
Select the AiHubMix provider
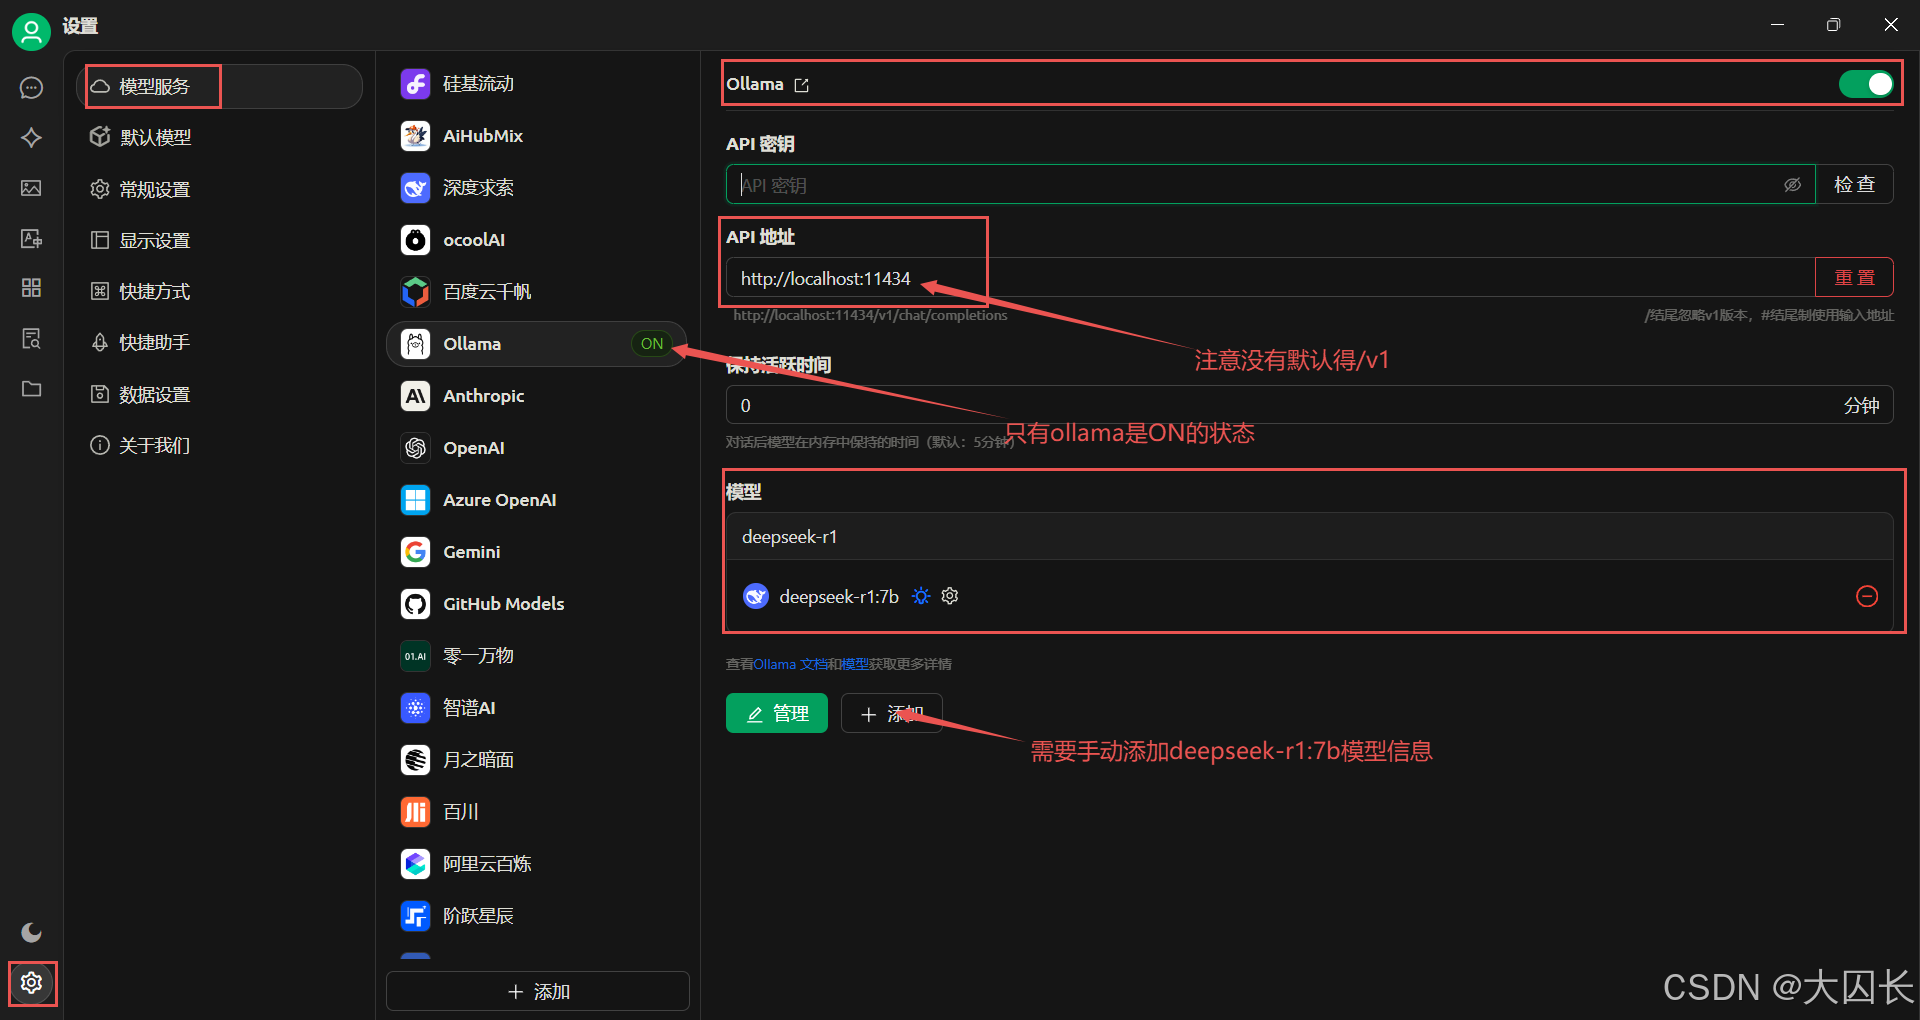[536, 136]
